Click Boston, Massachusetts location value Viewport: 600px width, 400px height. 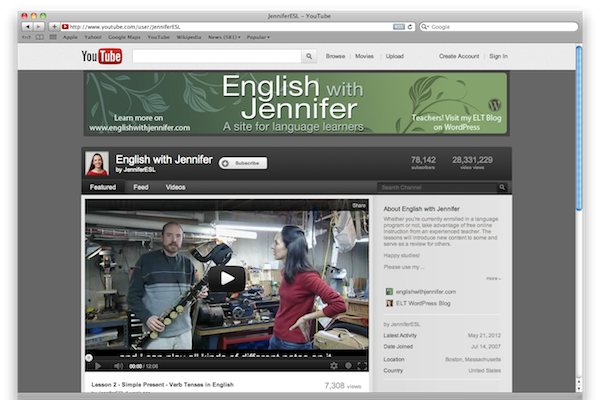point(473,359)
